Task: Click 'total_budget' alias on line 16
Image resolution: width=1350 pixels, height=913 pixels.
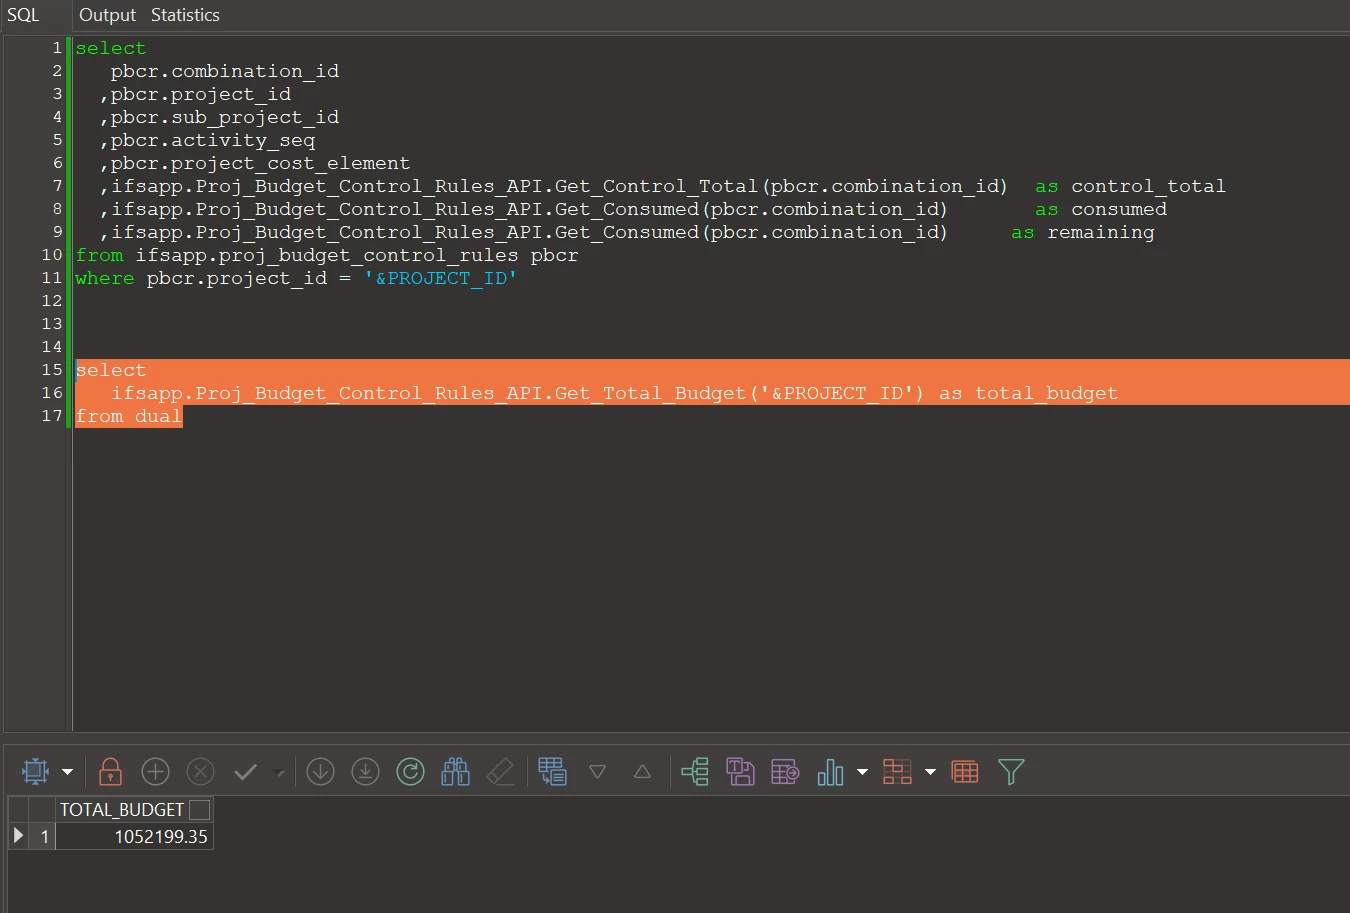Action: pyautogui.click(x=1046, y=393)
